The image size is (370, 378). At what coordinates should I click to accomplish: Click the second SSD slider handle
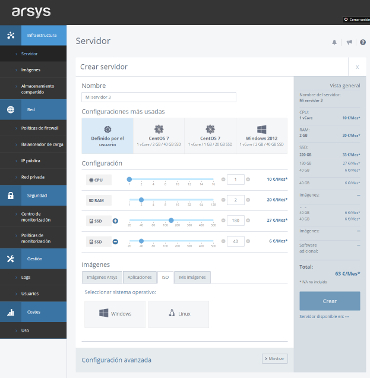(141, 241)
